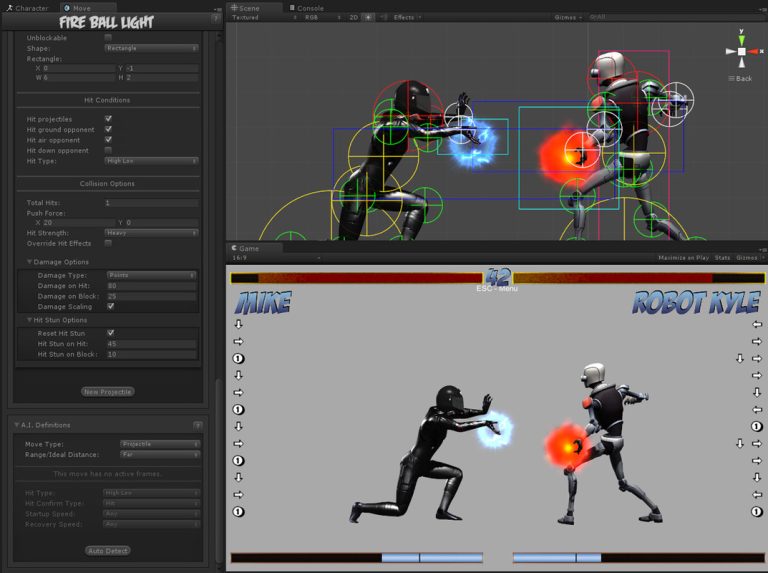Open the Hit Strength dropdown
The height and width of the screenshot is (573, 768).
click(x=151, y=232)
